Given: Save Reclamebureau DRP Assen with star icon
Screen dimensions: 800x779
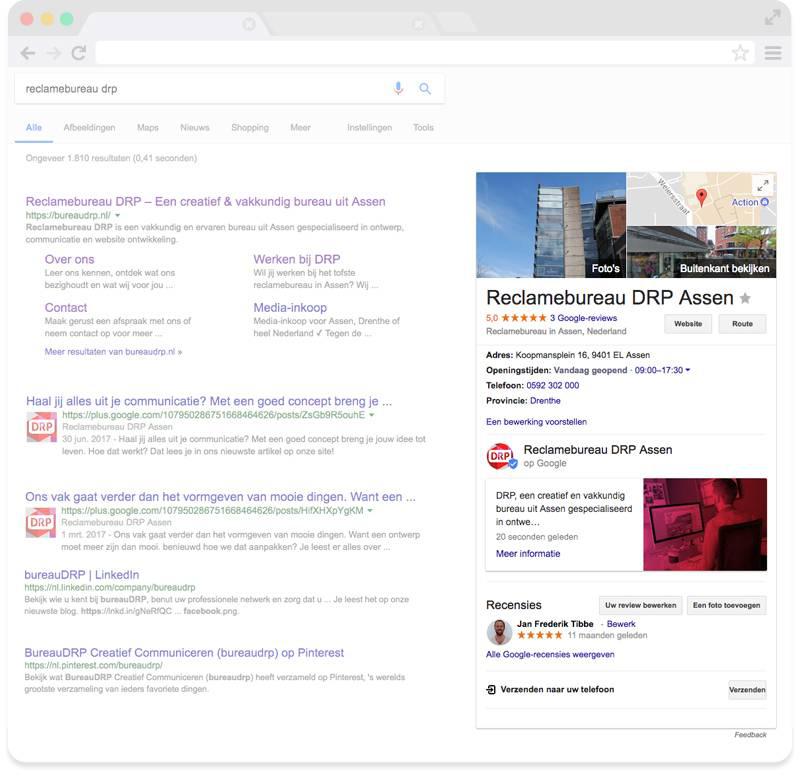Looking at the screenshot, I should [x=745, y=298].
